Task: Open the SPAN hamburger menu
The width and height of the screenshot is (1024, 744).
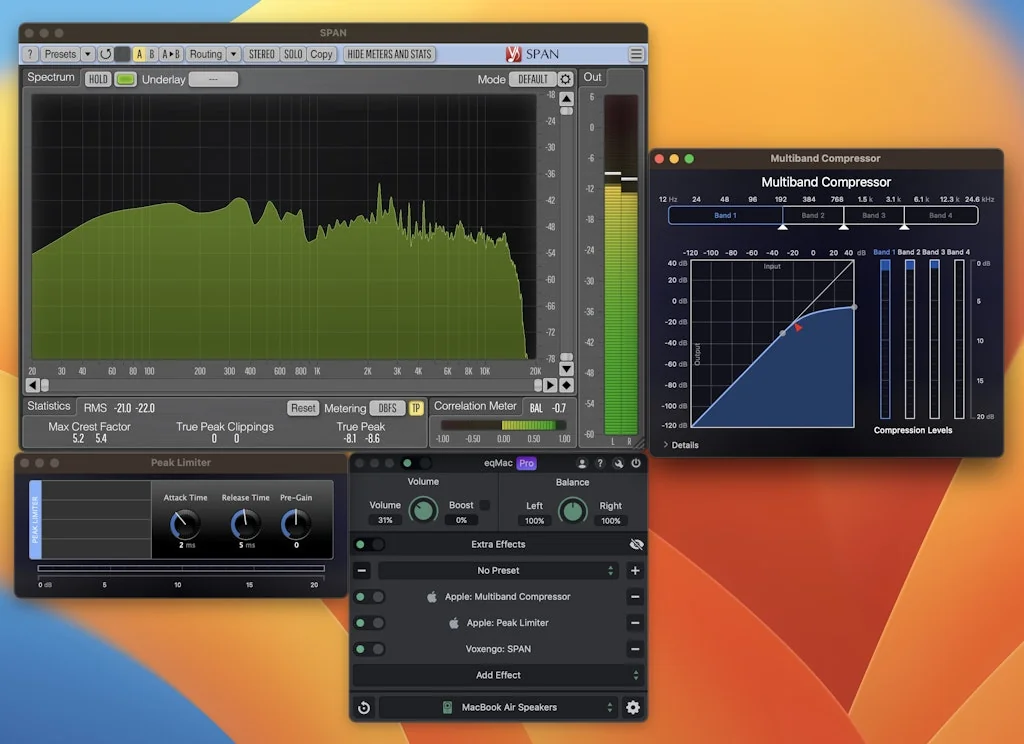Action: coord(636,54)
